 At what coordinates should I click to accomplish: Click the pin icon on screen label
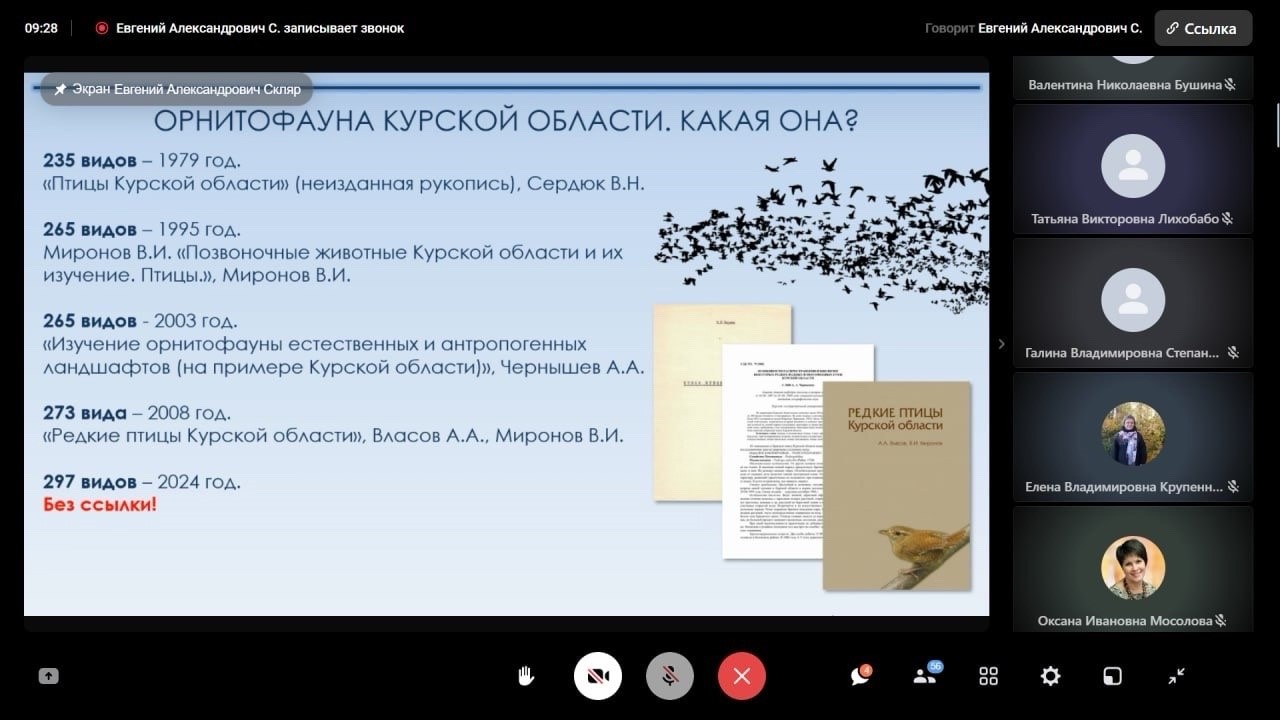tap(60, 89)
